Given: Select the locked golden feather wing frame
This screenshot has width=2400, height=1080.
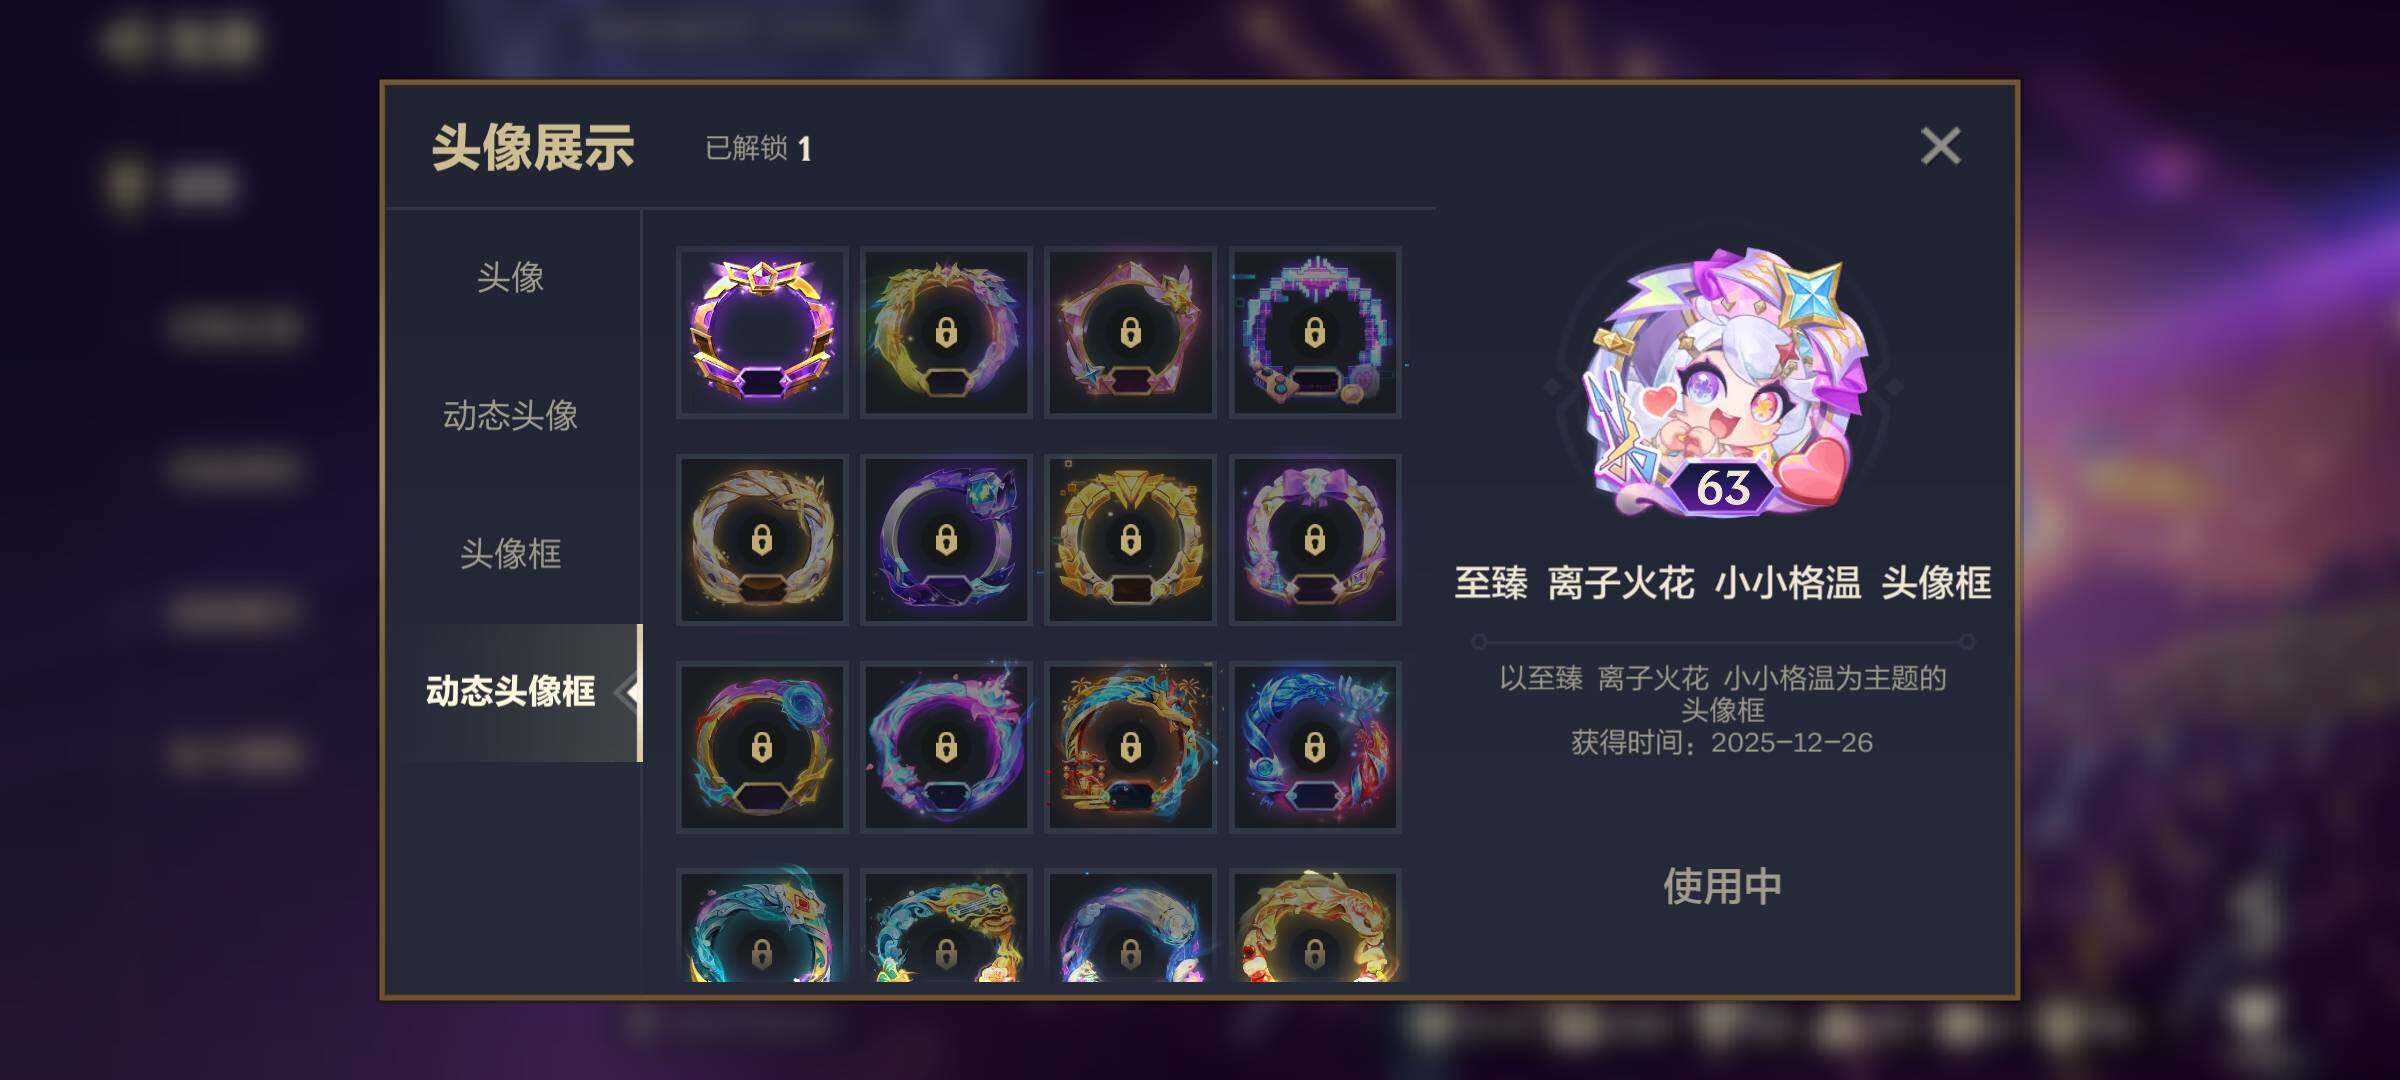Looking at the screenshot, I should point(946,332).
